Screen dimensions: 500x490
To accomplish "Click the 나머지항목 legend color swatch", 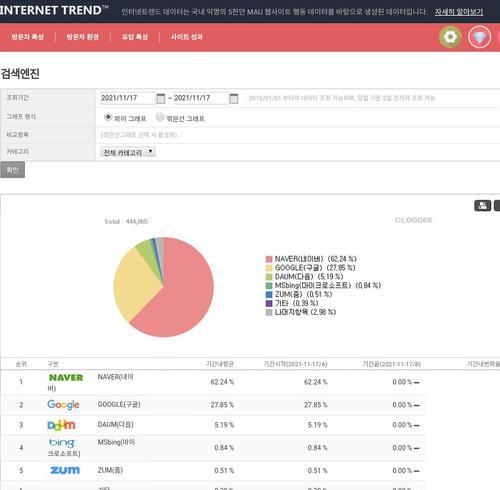I will [269, 312].
